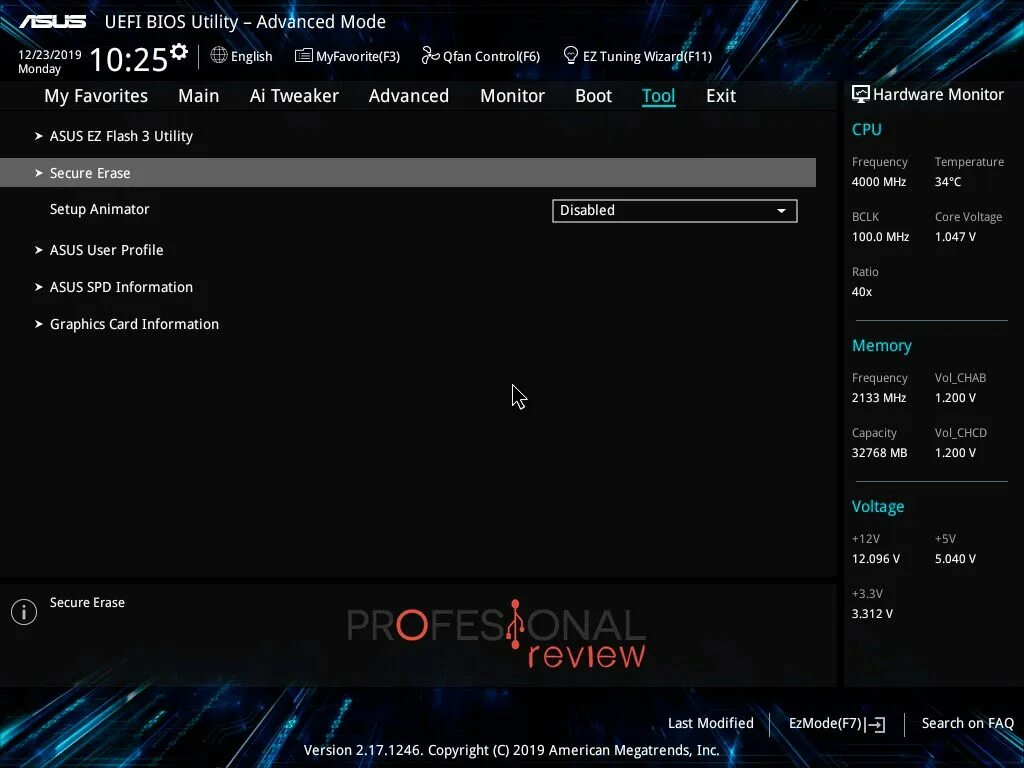
Task: Click the 3.312 V value
Action: (x=872, y=614)
